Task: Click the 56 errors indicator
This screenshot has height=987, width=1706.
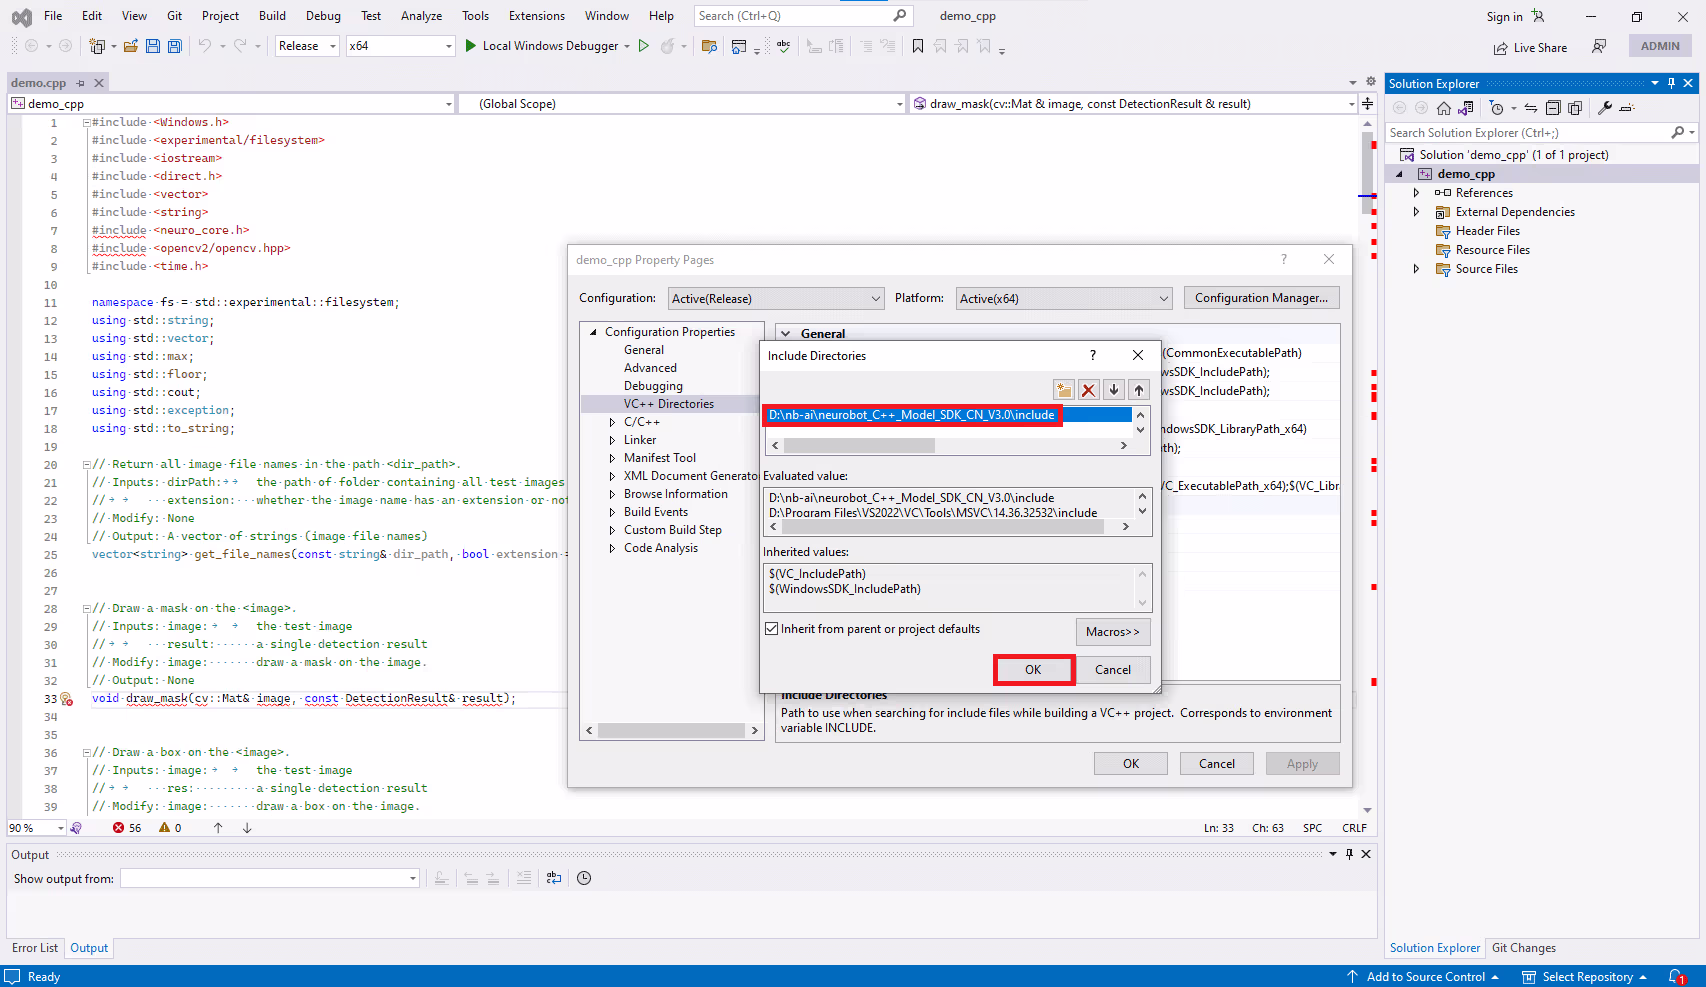Action: pos(127,828)
